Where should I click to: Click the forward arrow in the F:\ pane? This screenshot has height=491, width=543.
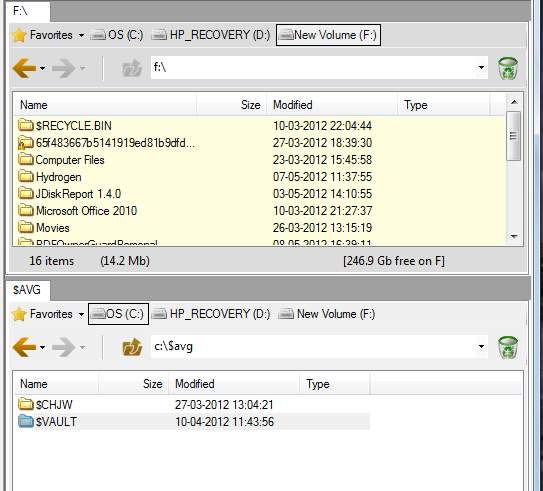tap(64, 68)
